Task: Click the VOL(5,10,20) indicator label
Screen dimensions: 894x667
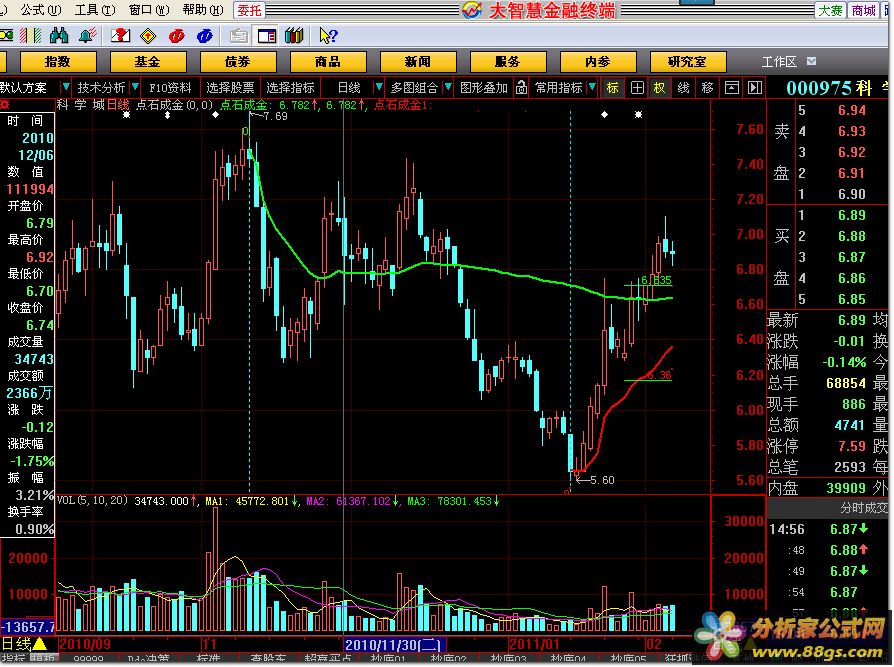Action: [92, 501]
